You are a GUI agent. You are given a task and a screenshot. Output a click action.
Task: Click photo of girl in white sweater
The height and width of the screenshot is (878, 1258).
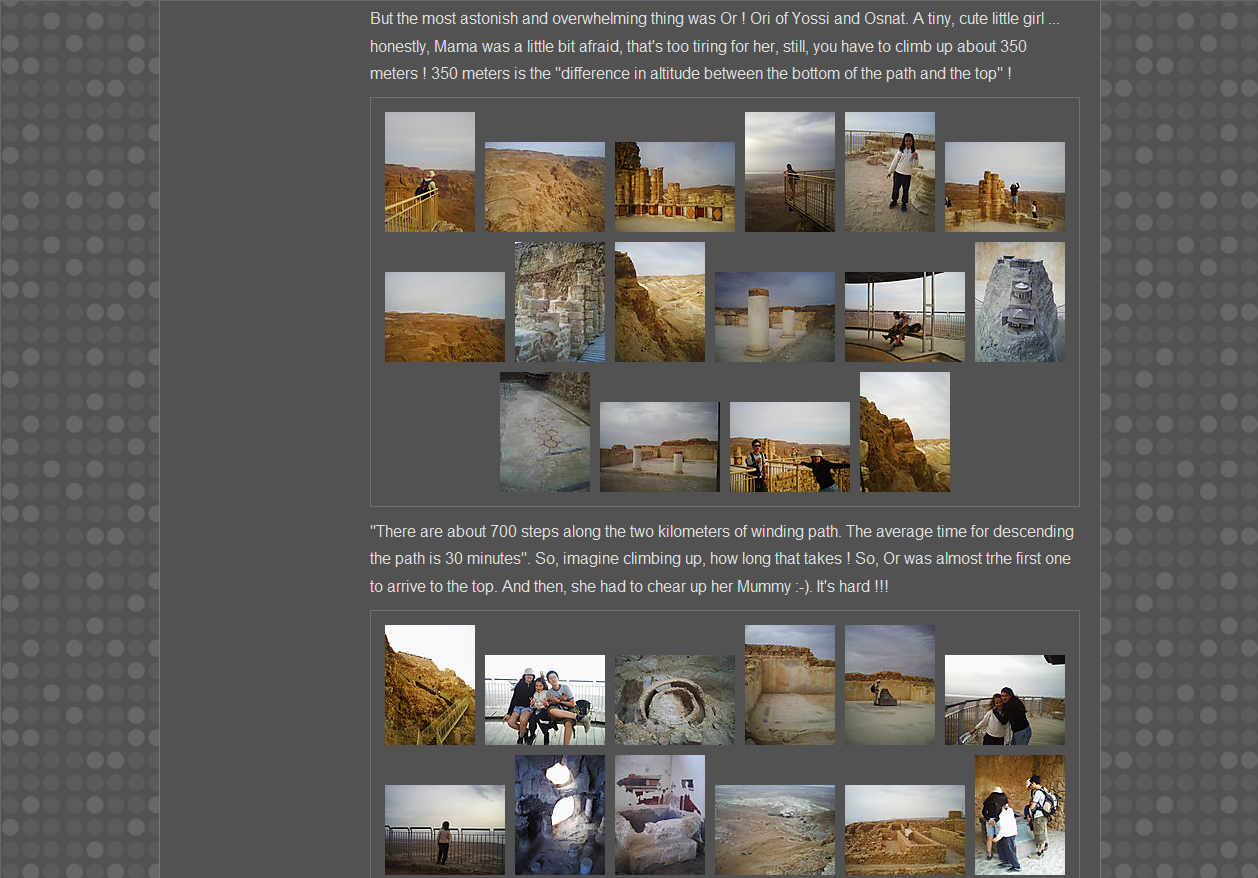tap(889, 172)
